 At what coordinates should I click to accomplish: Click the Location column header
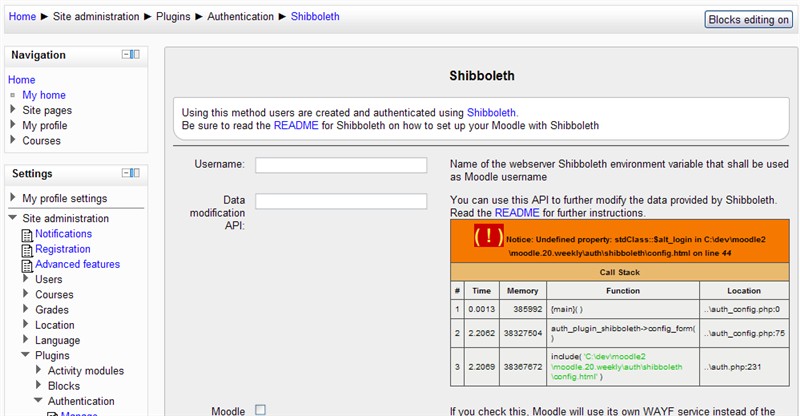(x=744, y=290)
